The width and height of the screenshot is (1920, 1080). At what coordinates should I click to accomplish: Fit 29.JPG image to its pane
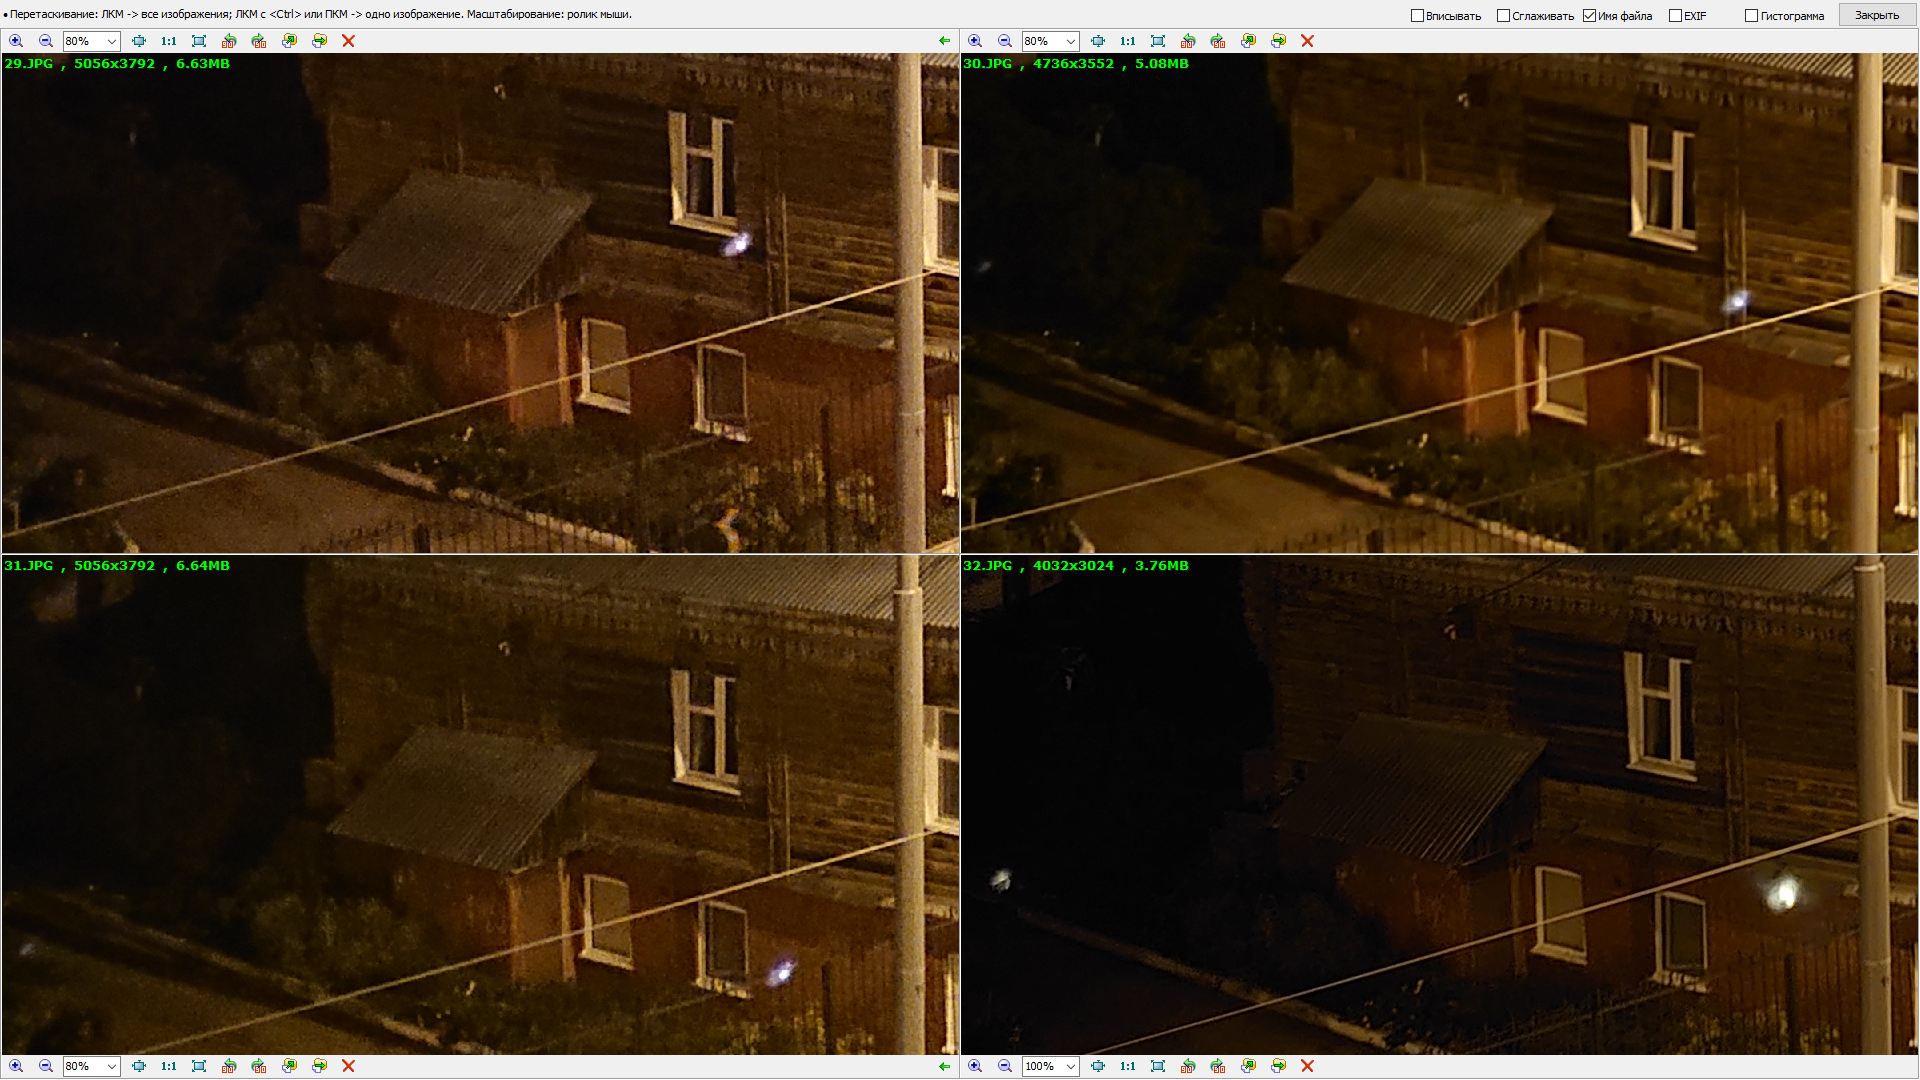pyautogui.click(x=139, y=41)
